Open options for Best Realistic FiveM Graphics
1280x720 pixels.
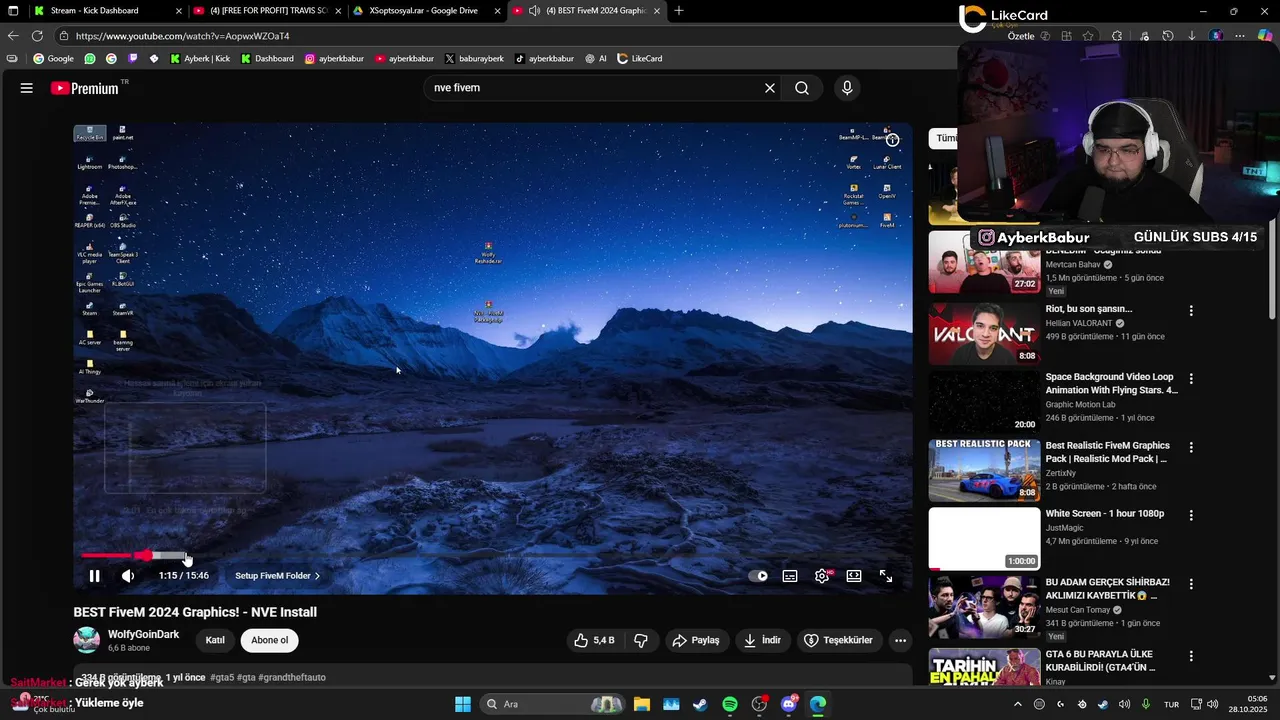coord(1191,447)
